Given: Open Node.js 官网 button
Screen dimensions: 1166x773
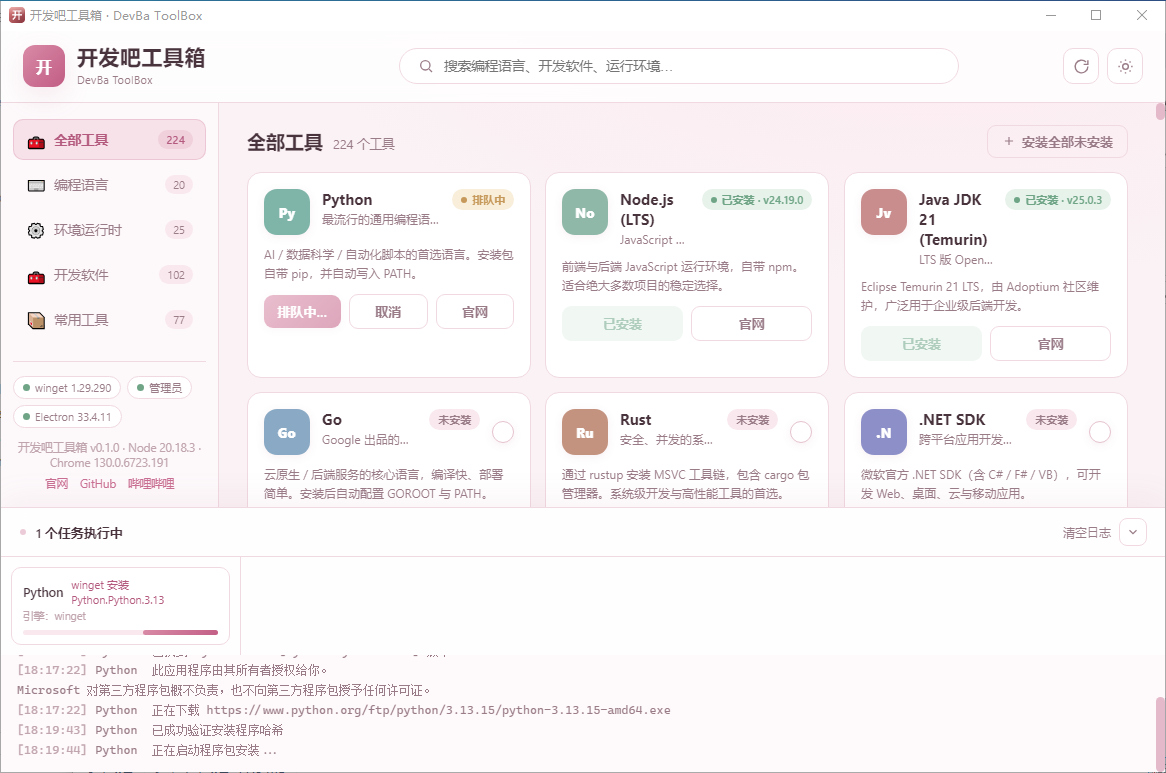Looking at the screenshot, I should (x=751, y=323).
